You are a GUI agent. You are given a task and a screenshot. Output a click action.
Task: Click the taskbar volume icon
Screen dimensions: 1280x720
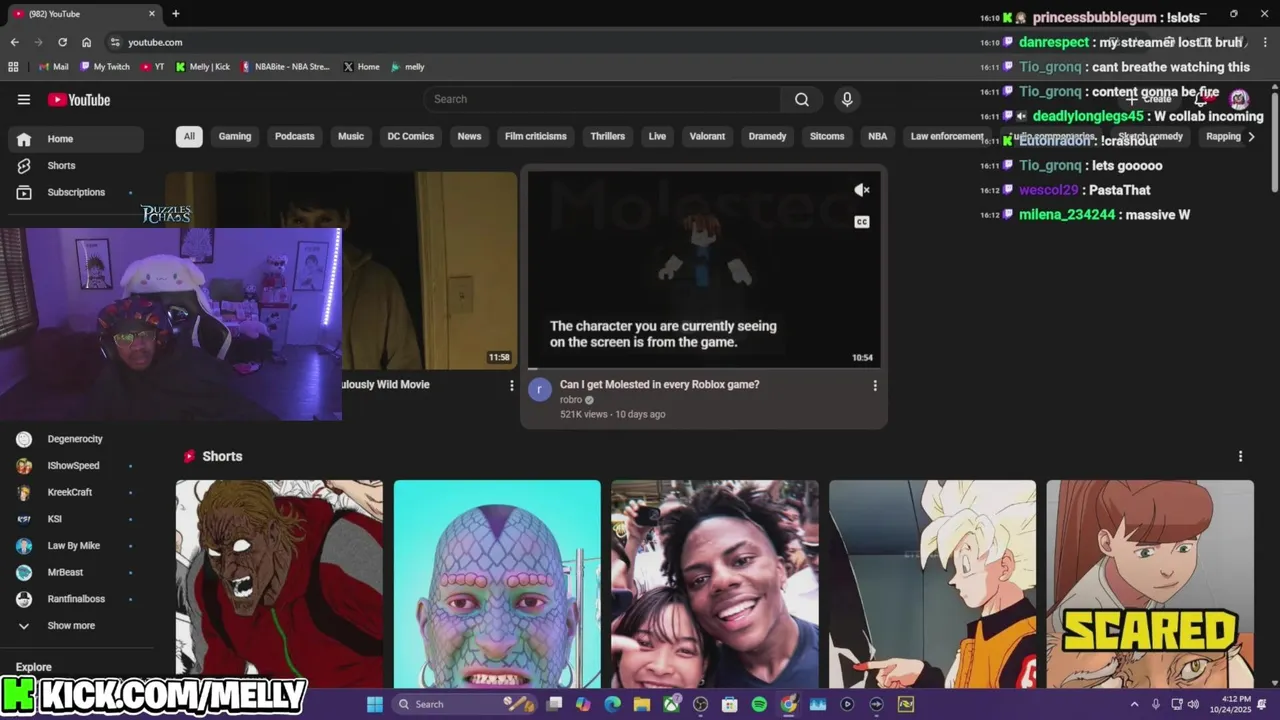click(1193, 704)
